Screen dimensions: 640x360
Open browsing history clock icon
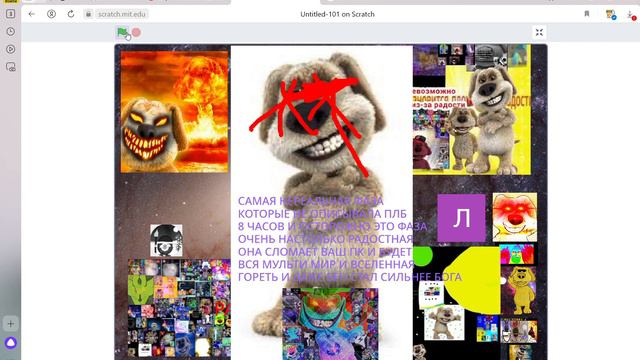(11, 31)
